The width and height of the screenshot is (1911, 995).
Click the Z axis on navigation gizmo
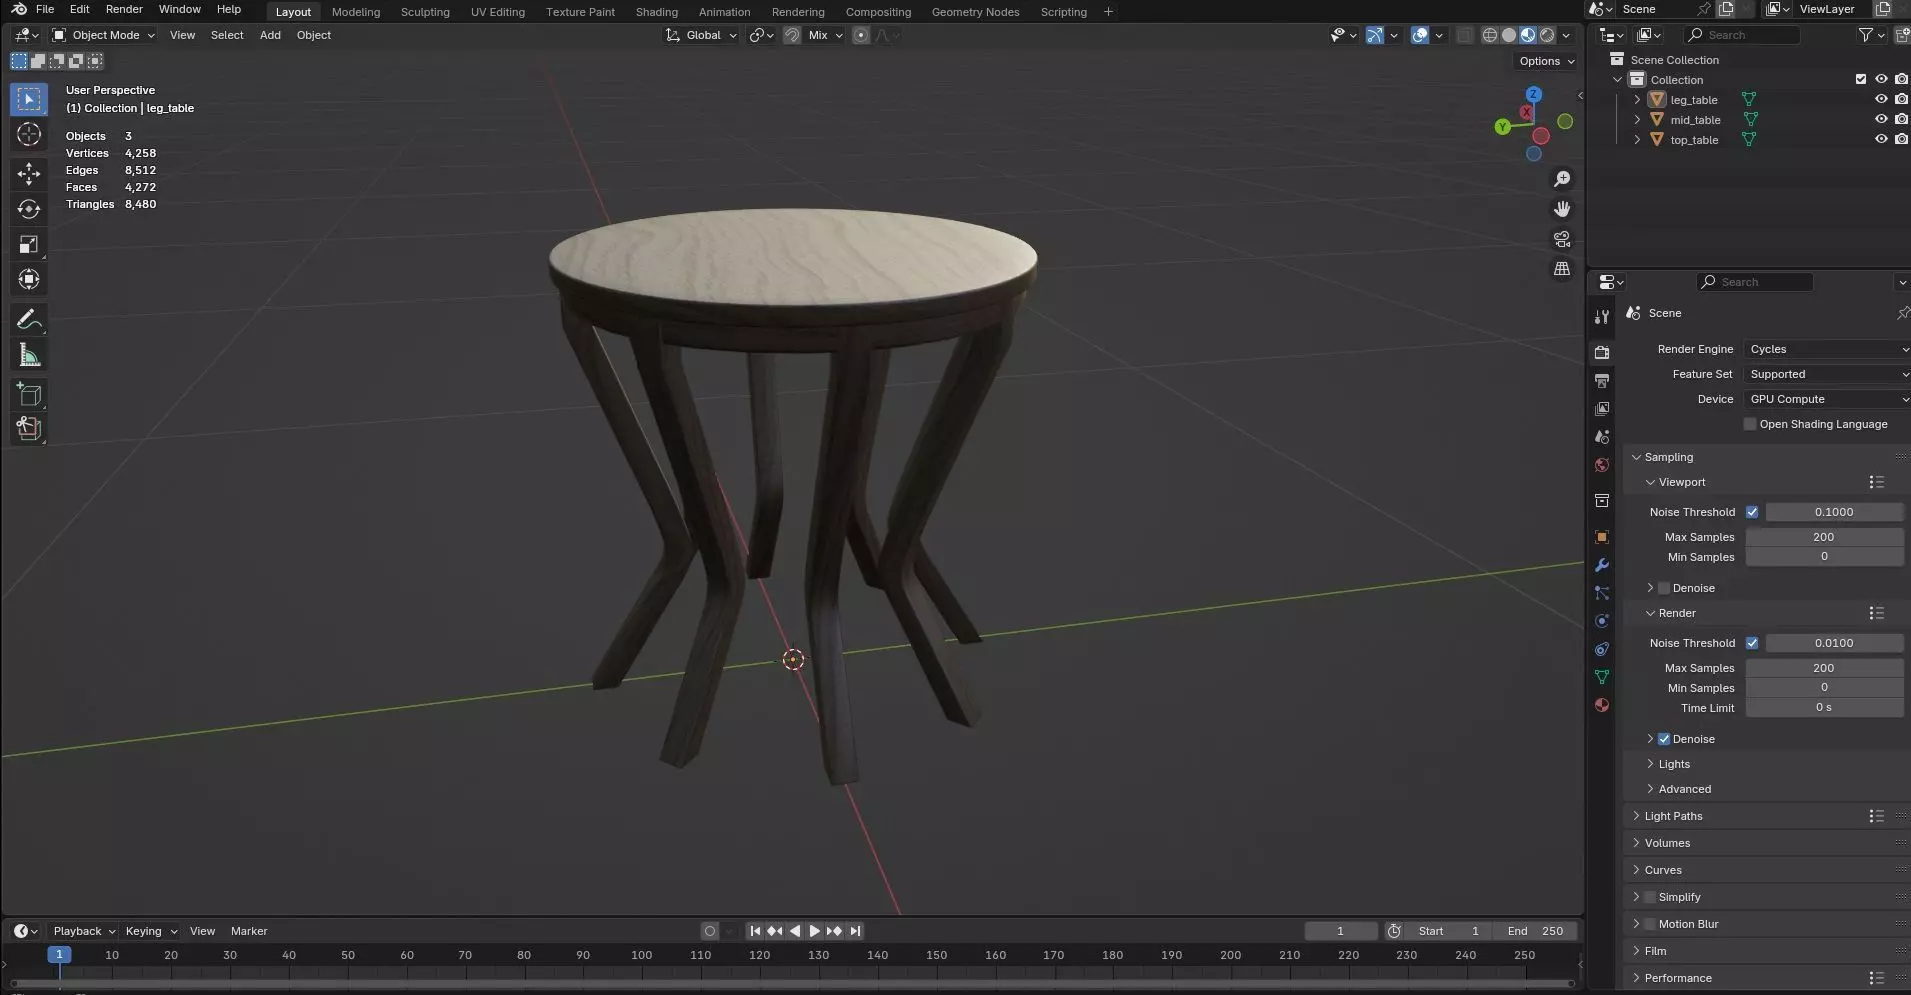1533,94
